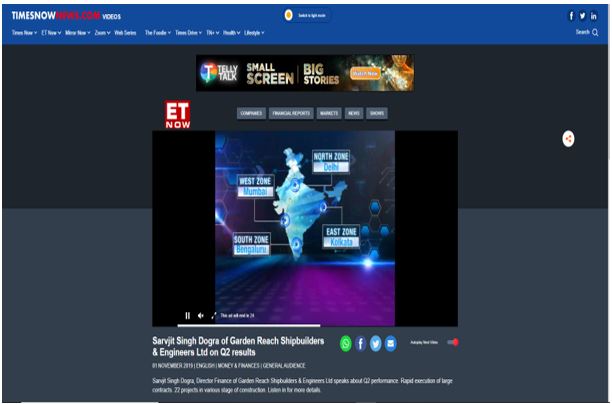This screenshot has height=404, width=612.
Task: Expand the video to fullscreen
Action: (x=213, y=315)
